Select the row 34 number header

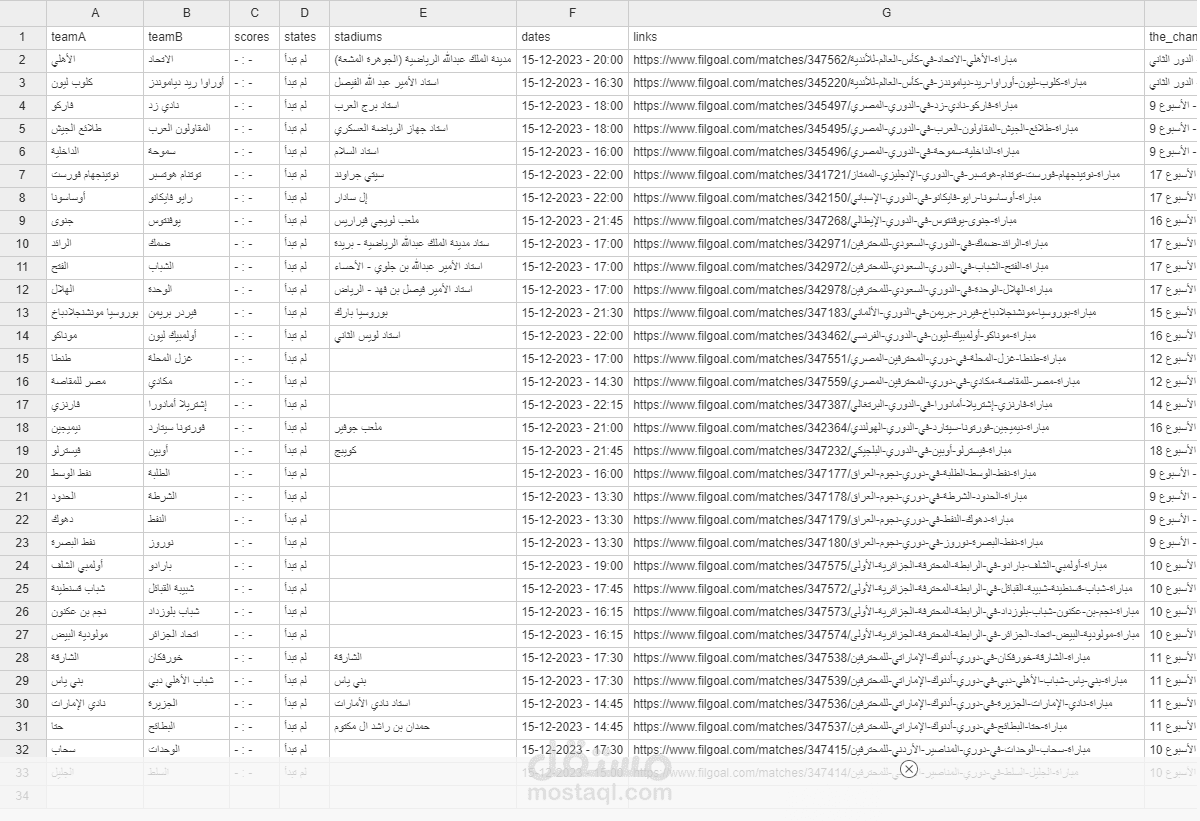pyautogui.click(x=23, y=795)
